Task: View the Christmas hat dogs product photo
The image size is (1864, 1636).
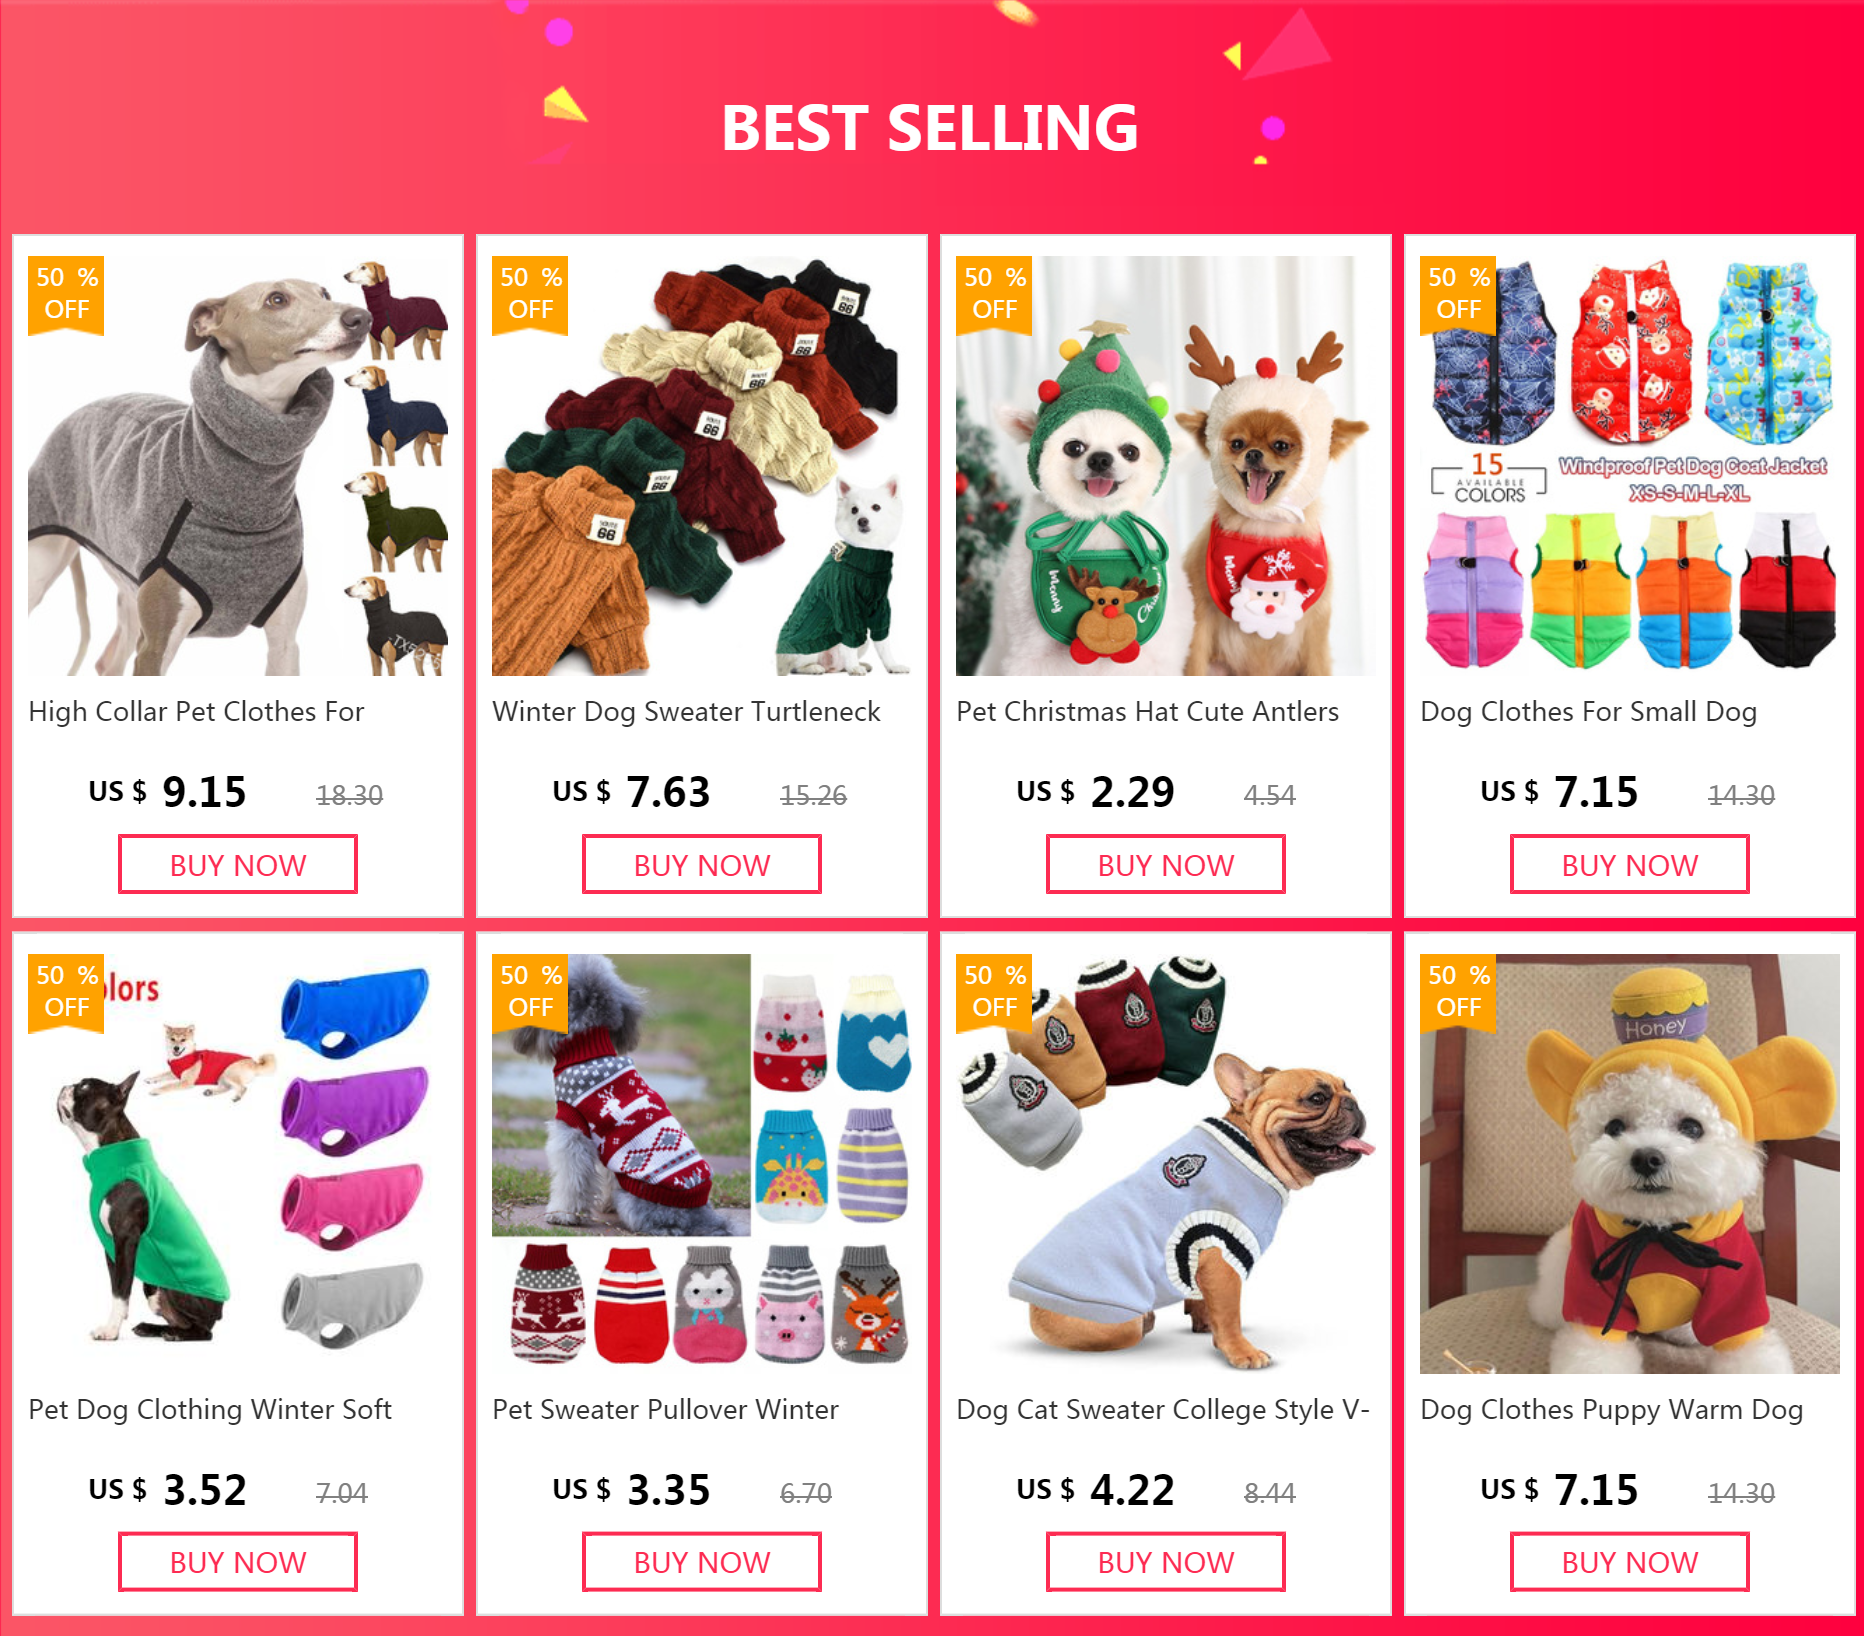Action: [x=1166, y=466]
